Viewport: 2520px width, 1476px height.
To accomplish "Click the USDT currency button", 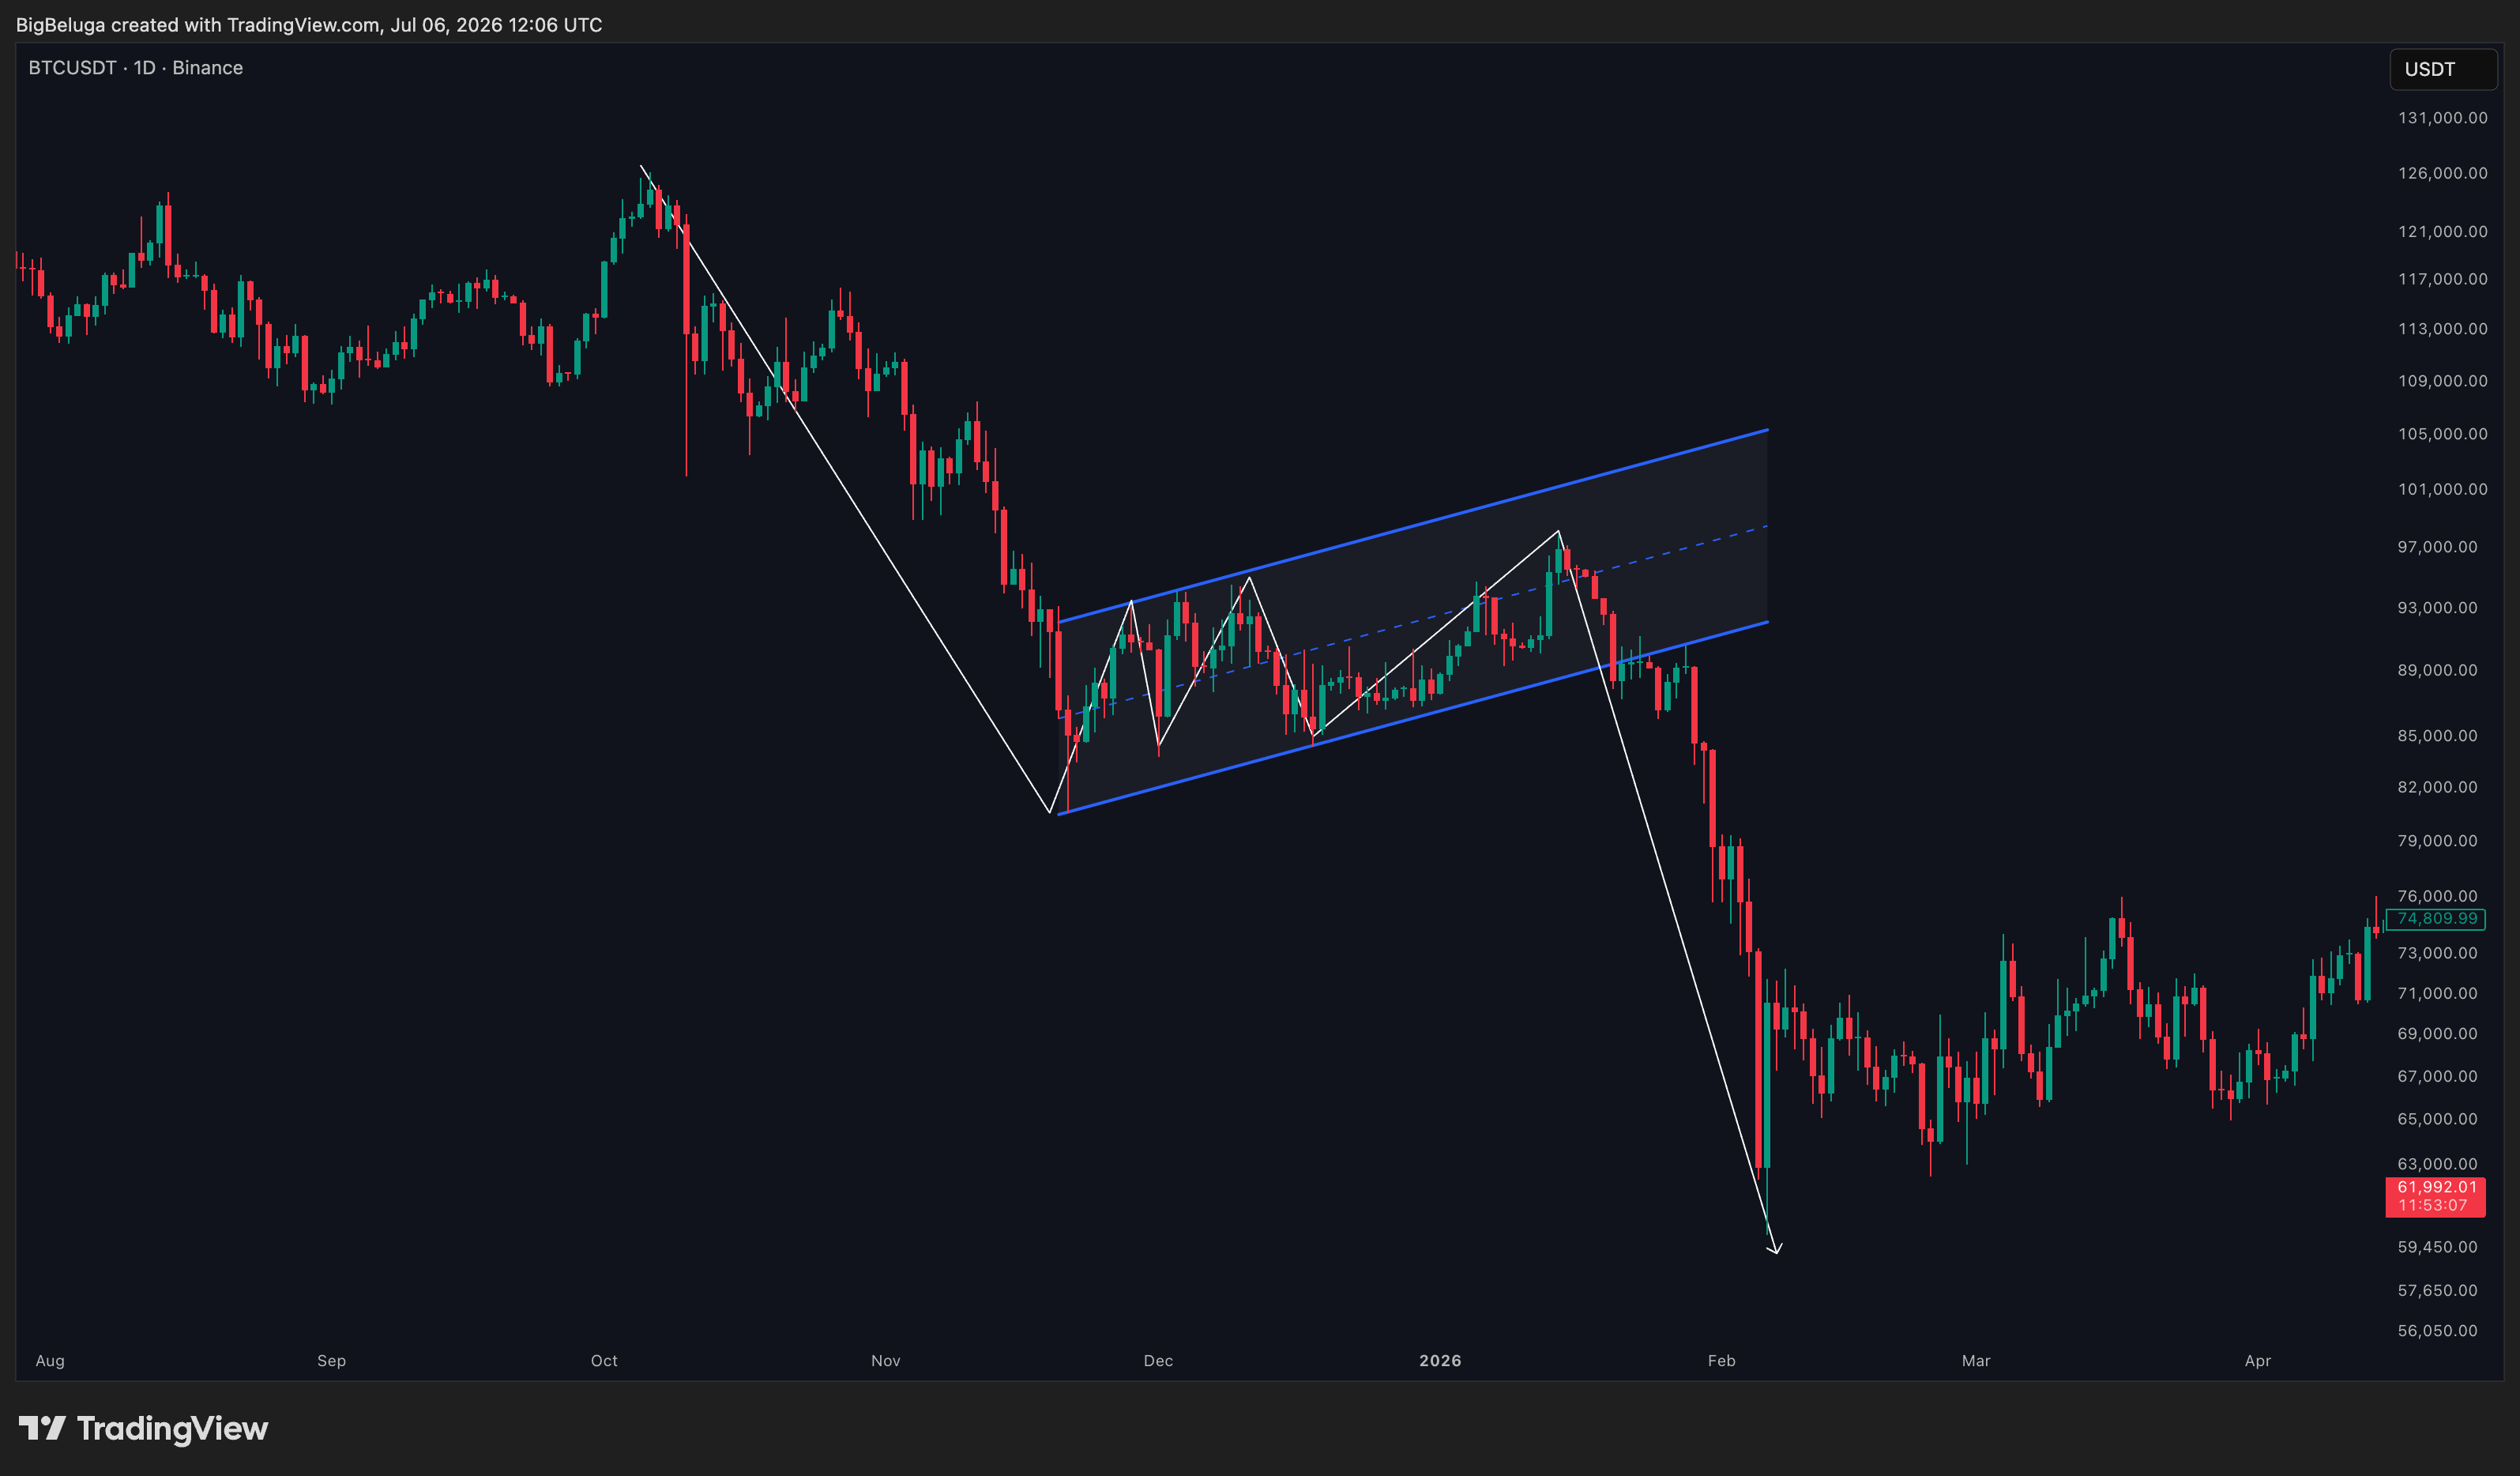I will 2442,69.
